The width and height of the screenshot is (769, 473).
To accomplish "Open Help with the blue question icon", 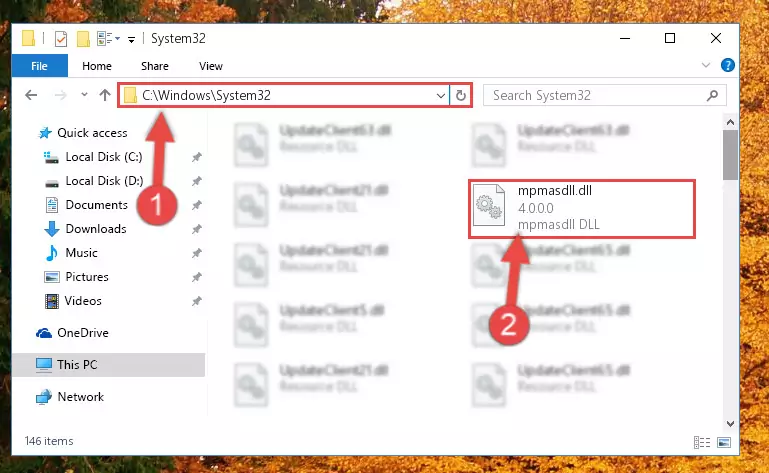I will pos(727,65).
